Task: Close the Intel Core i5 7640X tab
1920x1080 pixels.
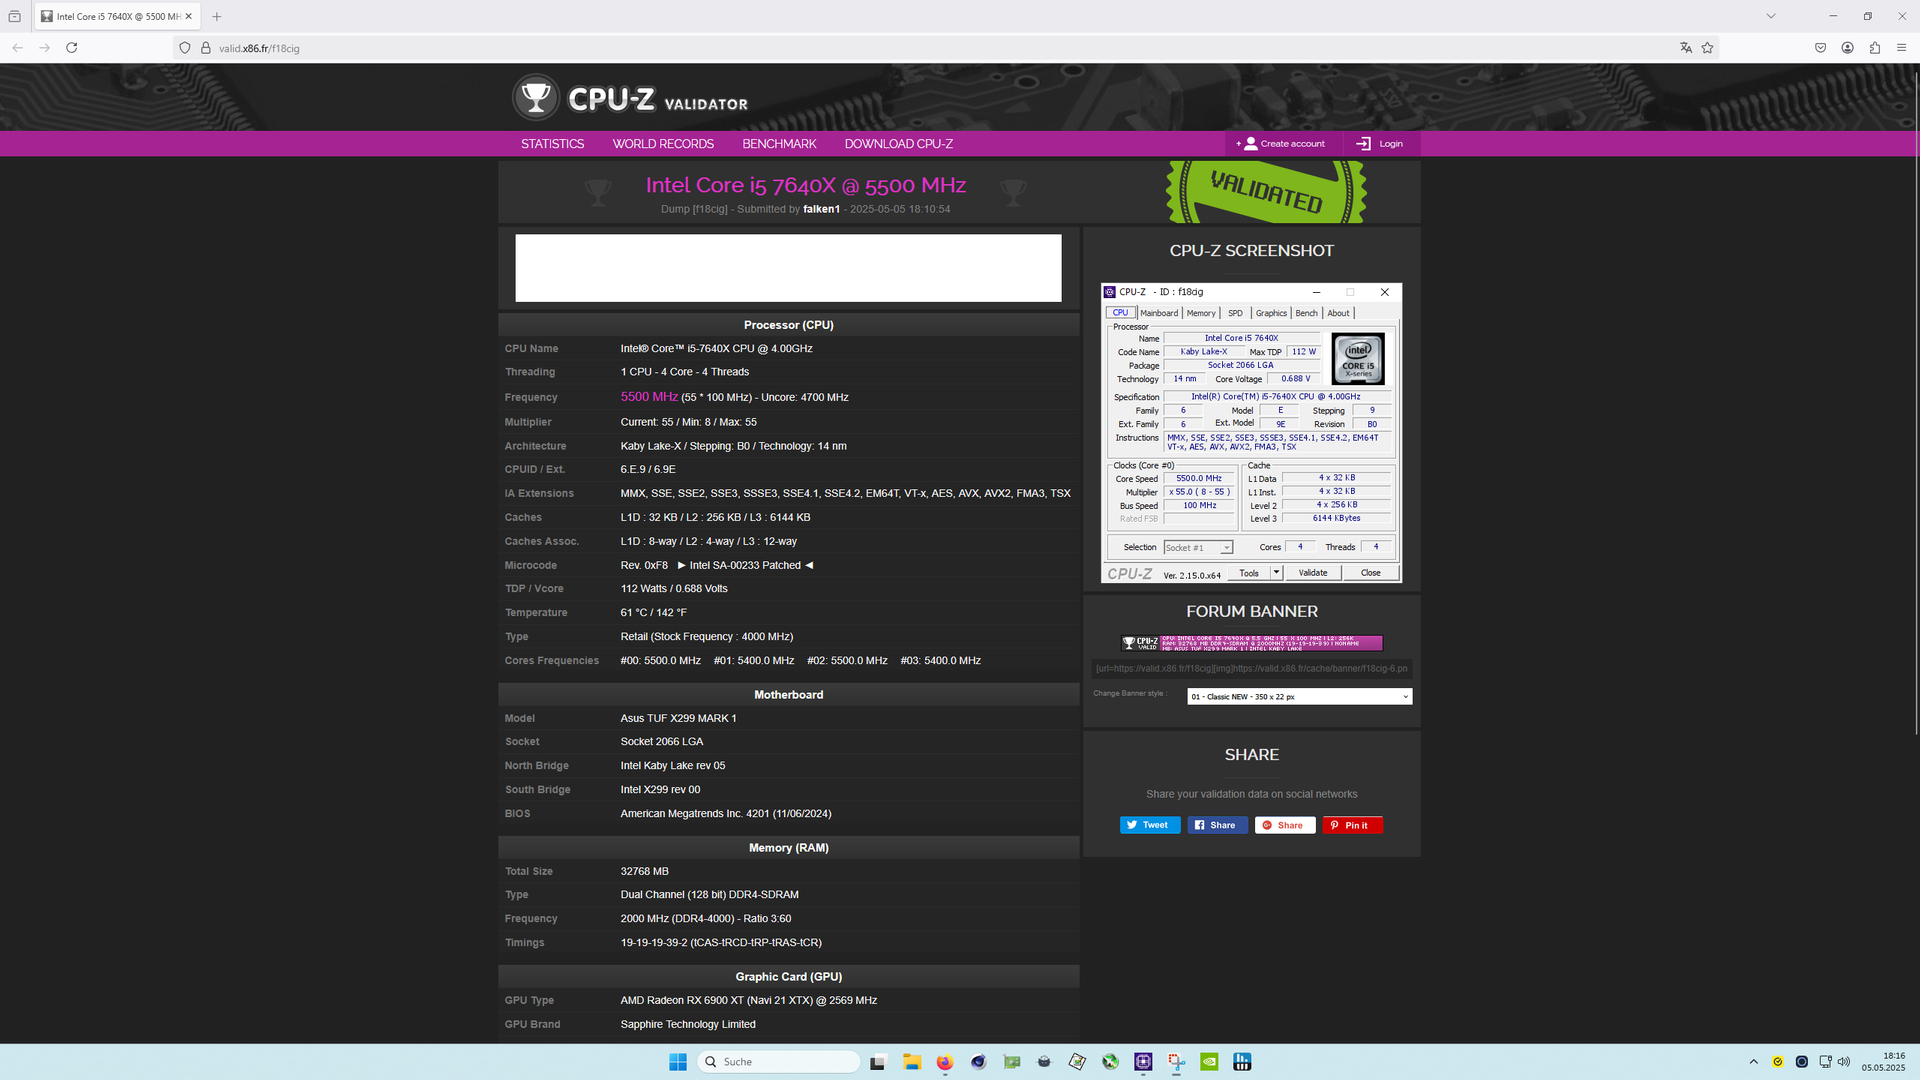Action: coord(189,16)
